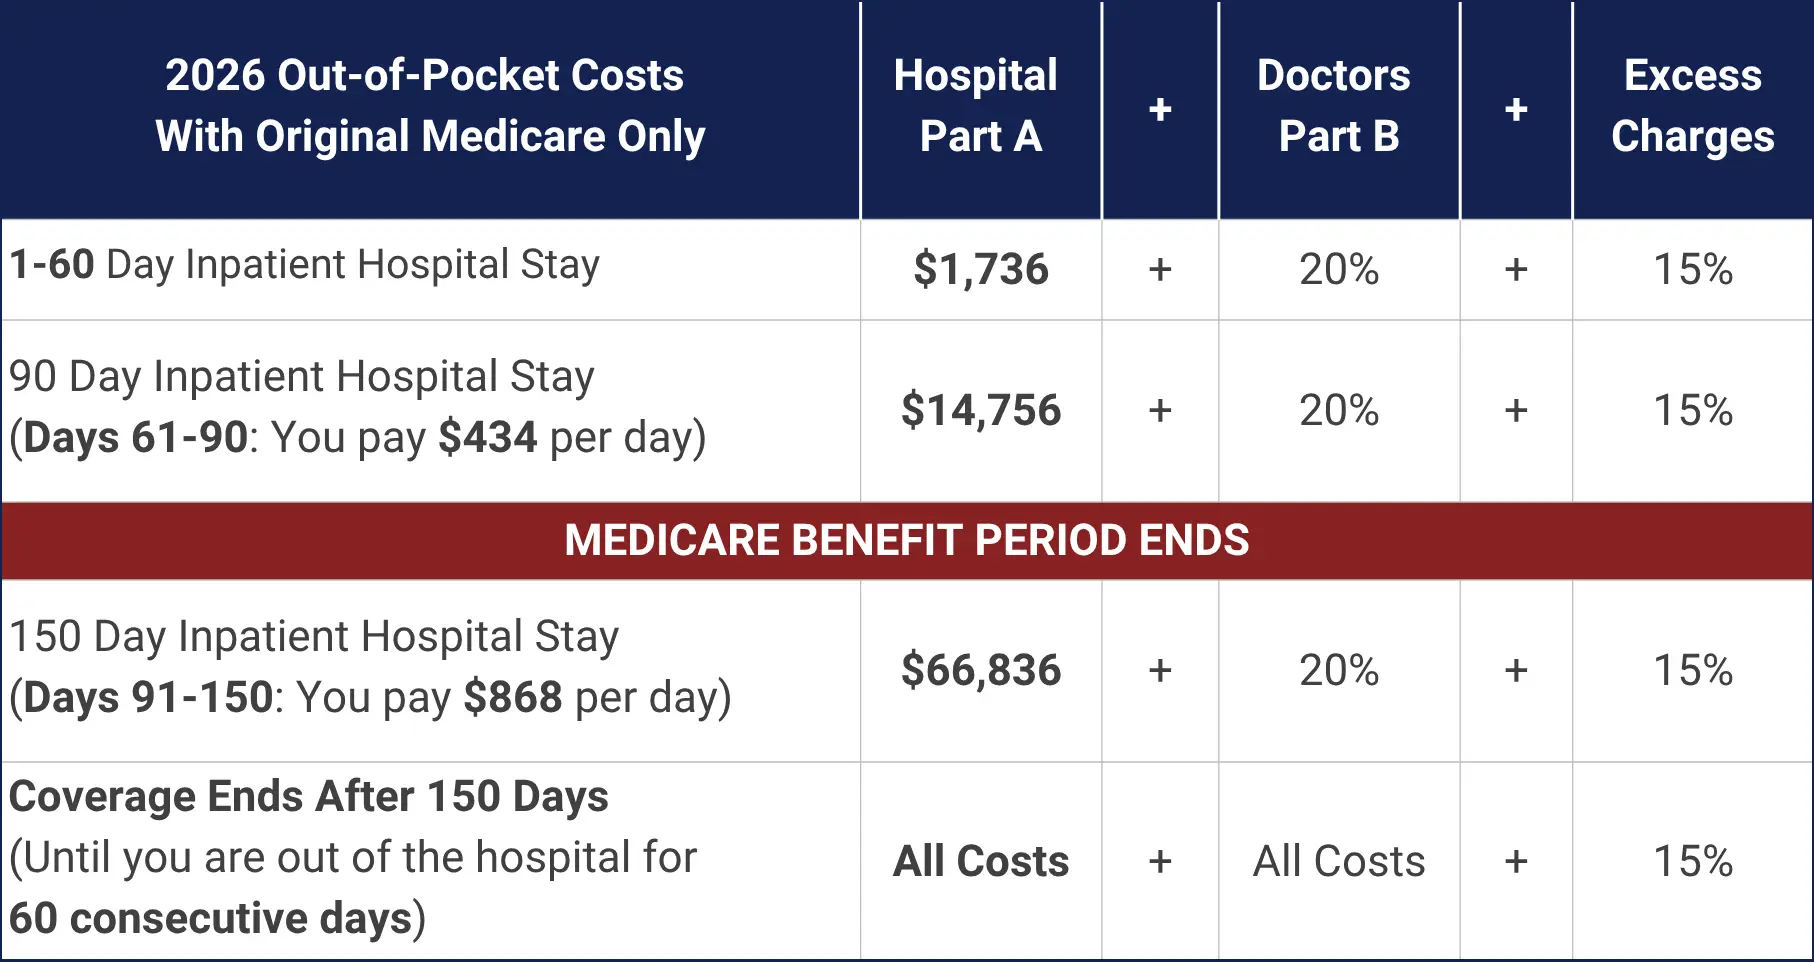Select the $14,756 hospital cost cell

980,411
